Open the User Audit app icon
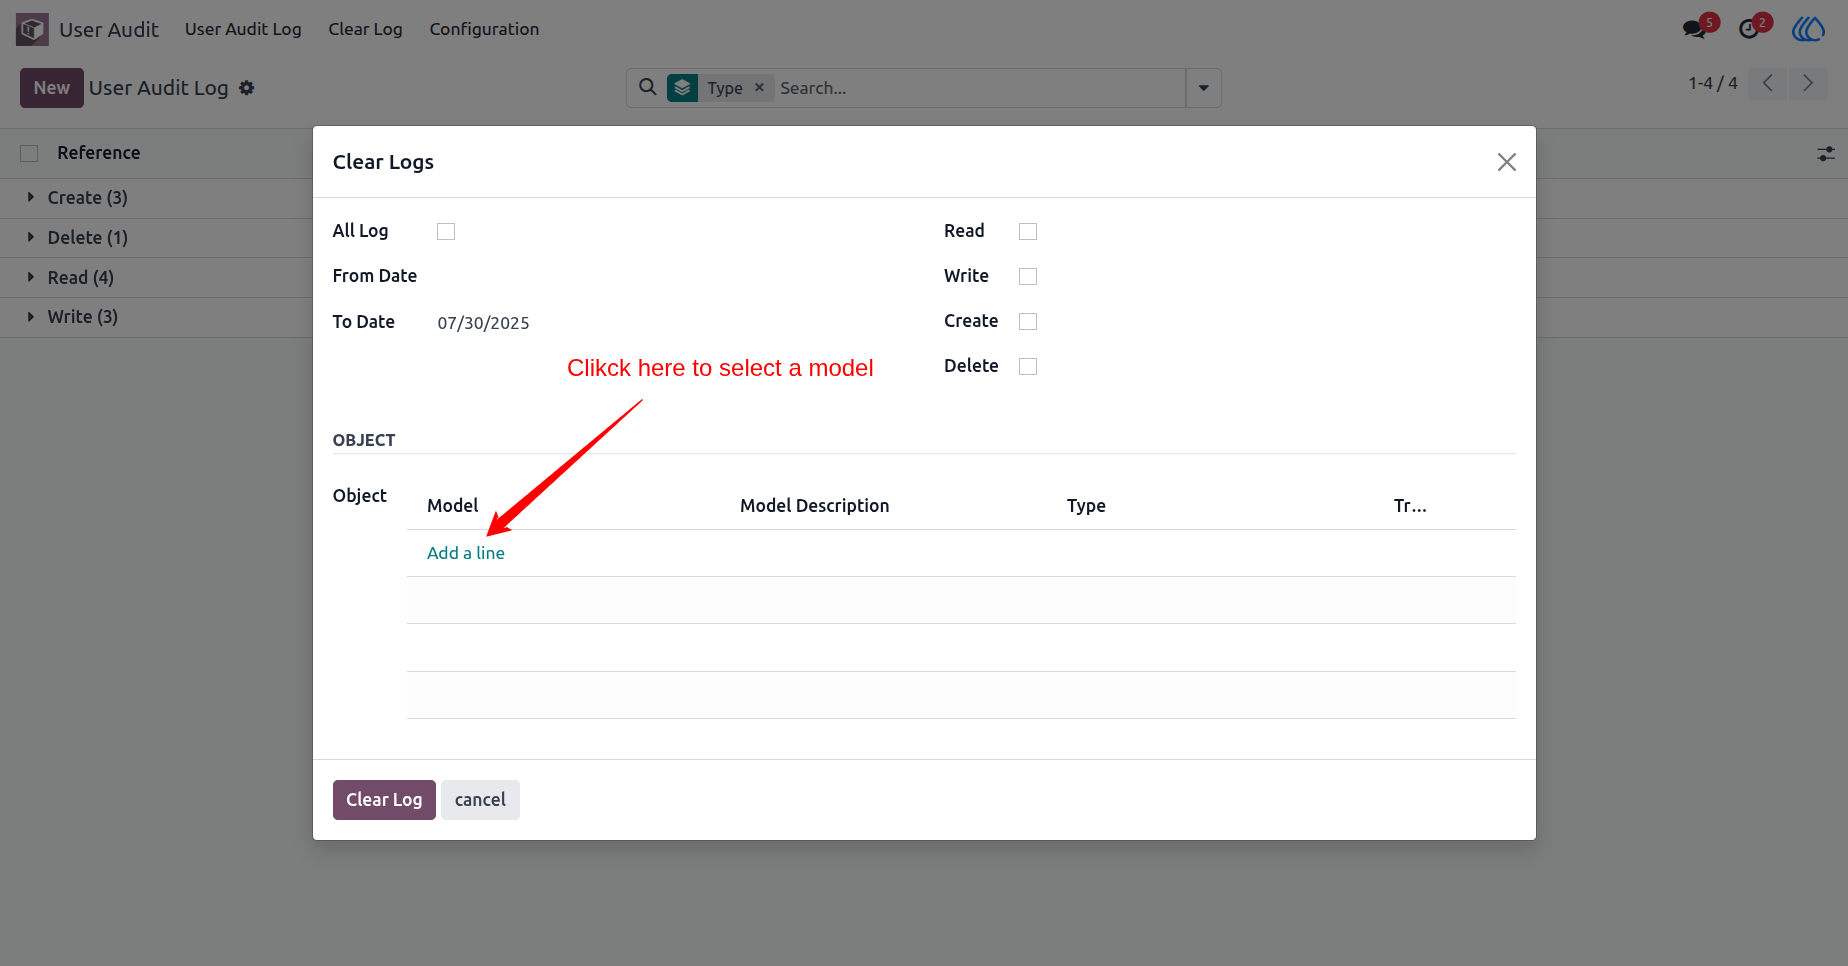The height and width of the screenshot is (966, 1848). tap(32, 29)
